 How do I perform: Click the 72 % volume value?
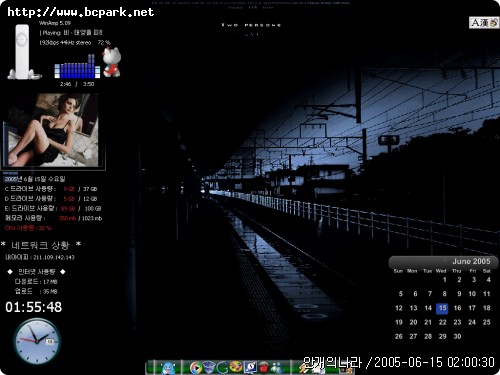[x=104, y=43]
